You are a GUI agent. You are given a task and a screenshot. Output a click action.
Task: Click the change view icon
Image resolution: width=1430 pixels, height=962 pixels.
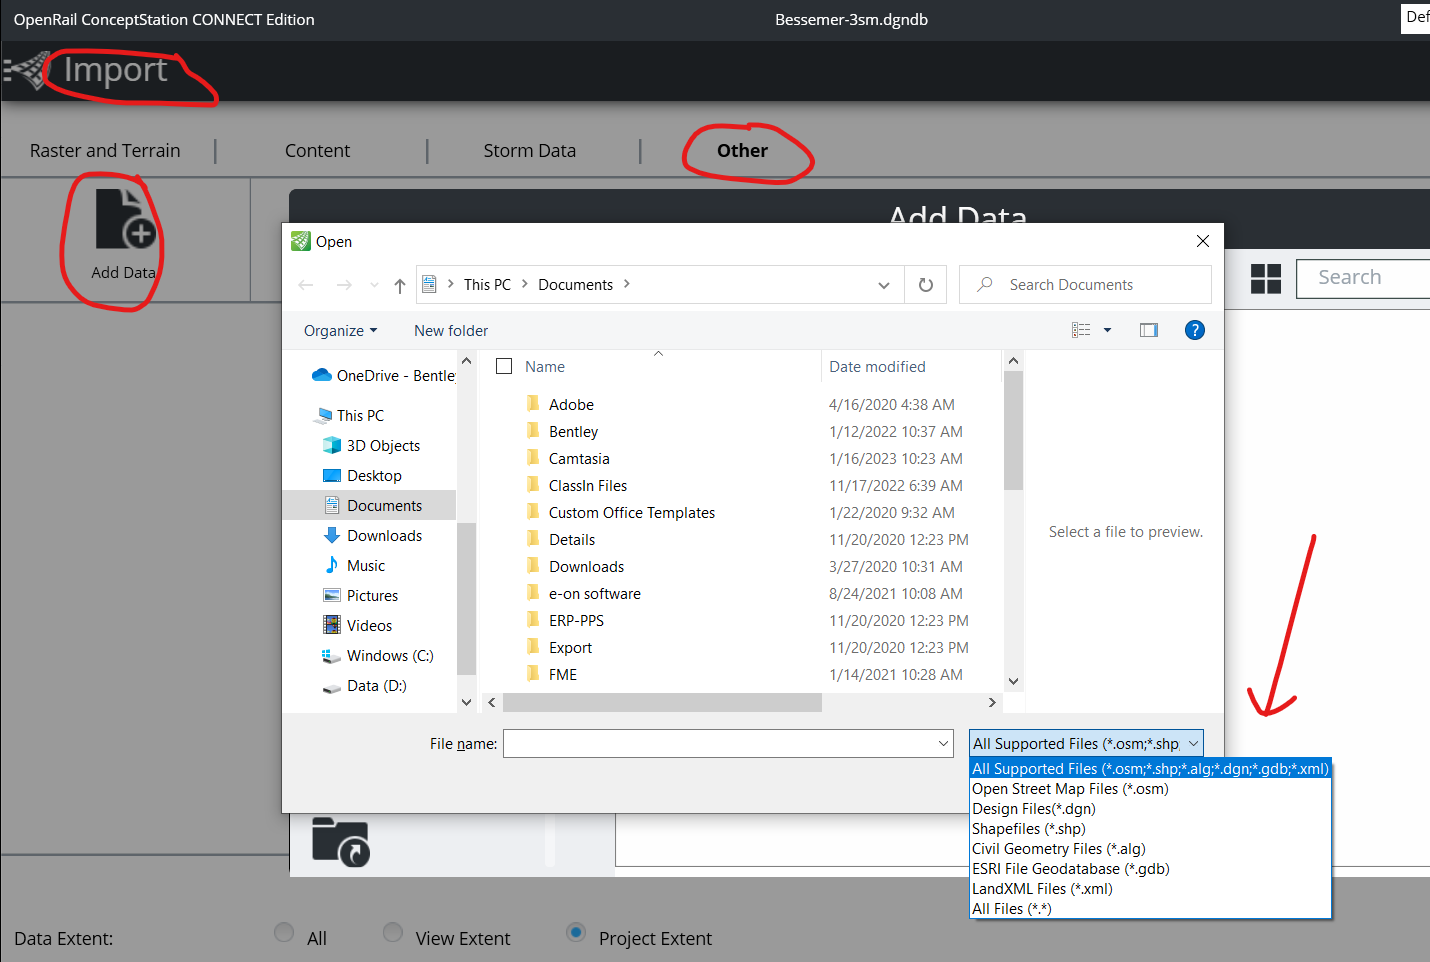pyautogui.click(x=1081, y=330)
